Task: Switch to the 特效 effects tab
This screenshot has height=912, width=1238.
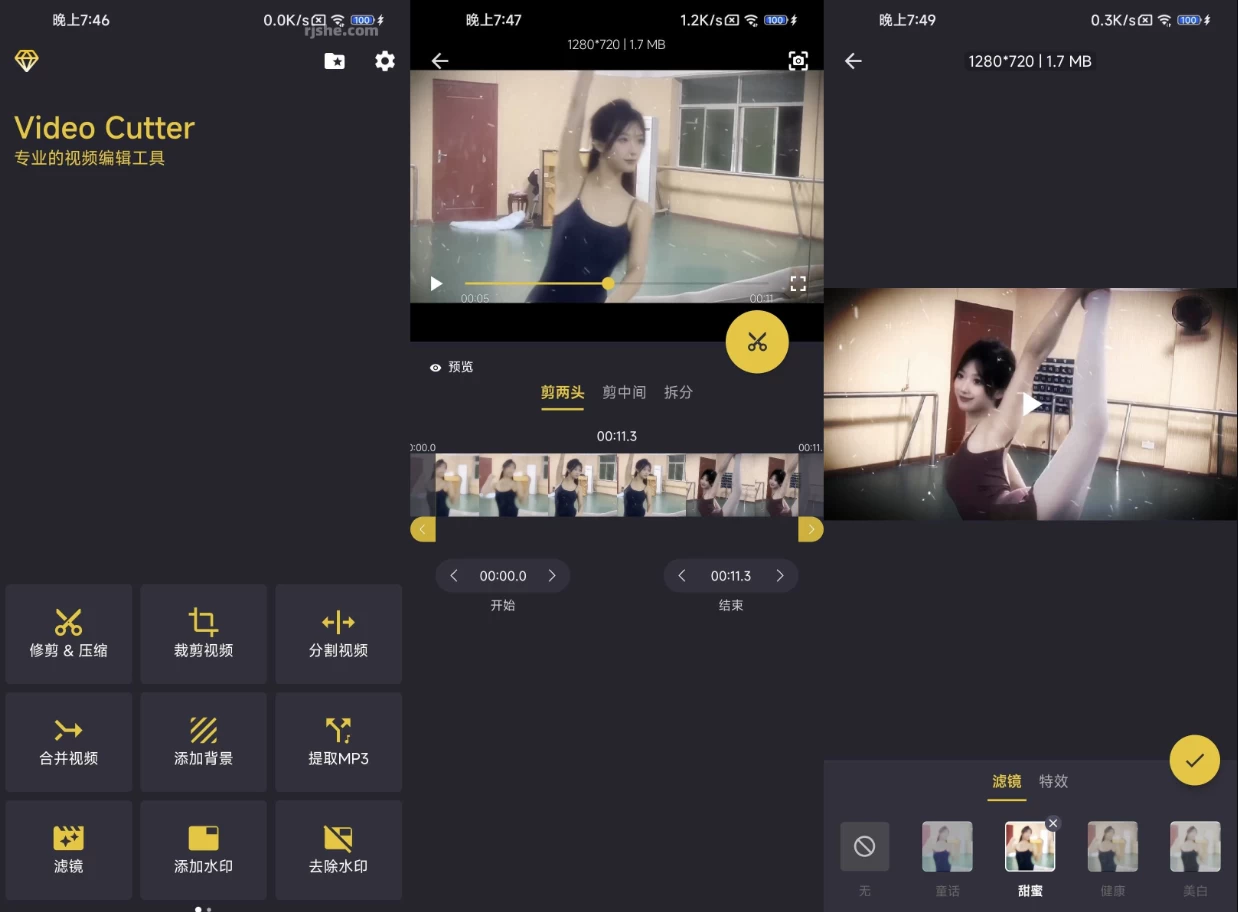Action: 1053,781
